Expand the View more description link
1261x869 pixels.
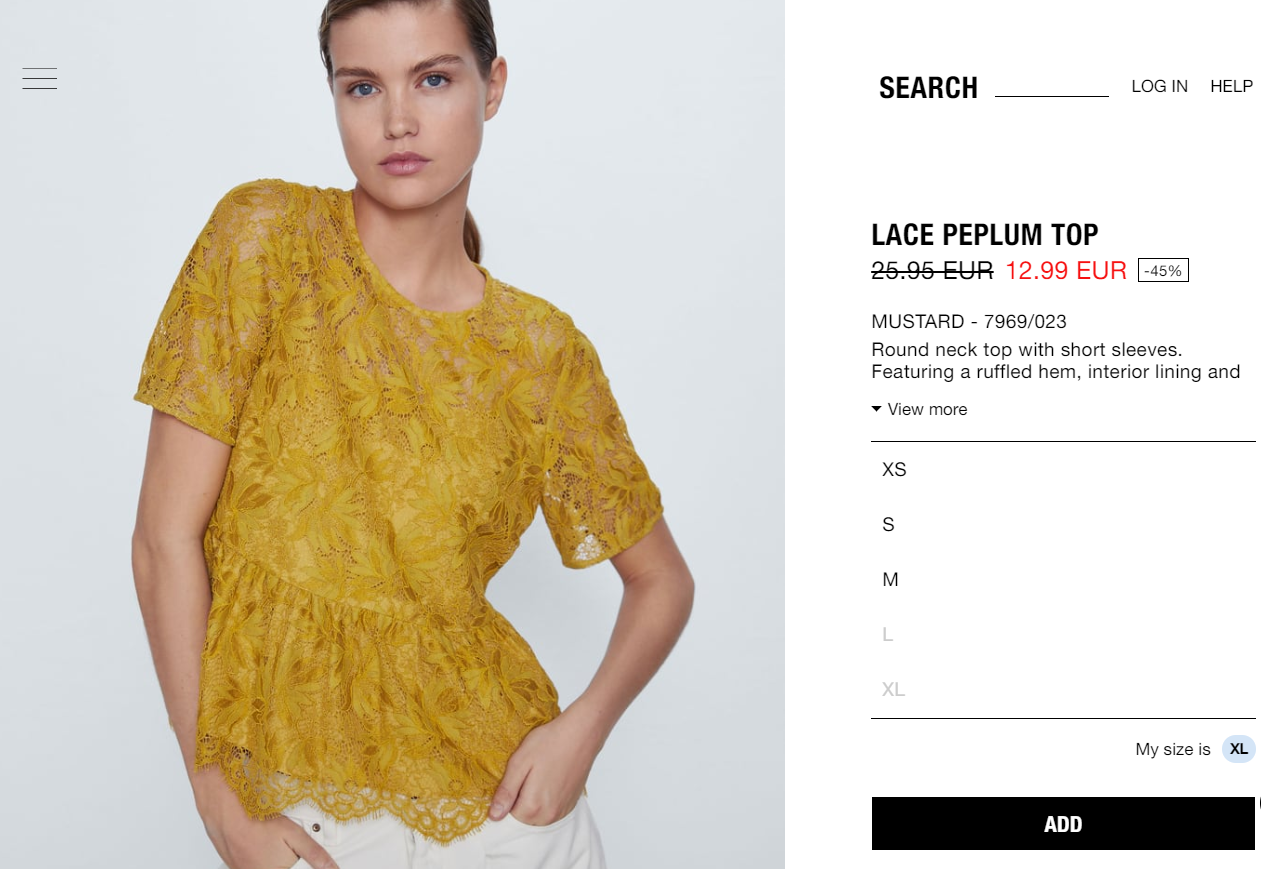pos(919,409)
